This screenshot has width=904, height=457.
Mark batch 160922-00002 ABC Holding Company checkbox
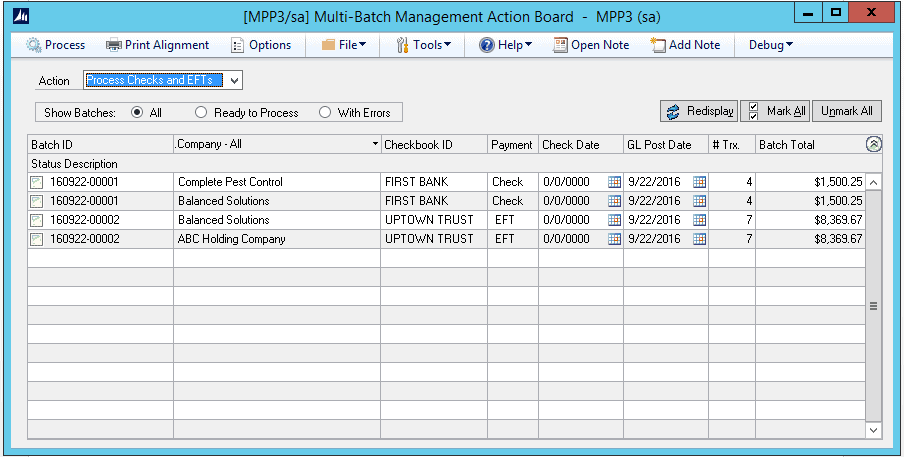[36, 240]
